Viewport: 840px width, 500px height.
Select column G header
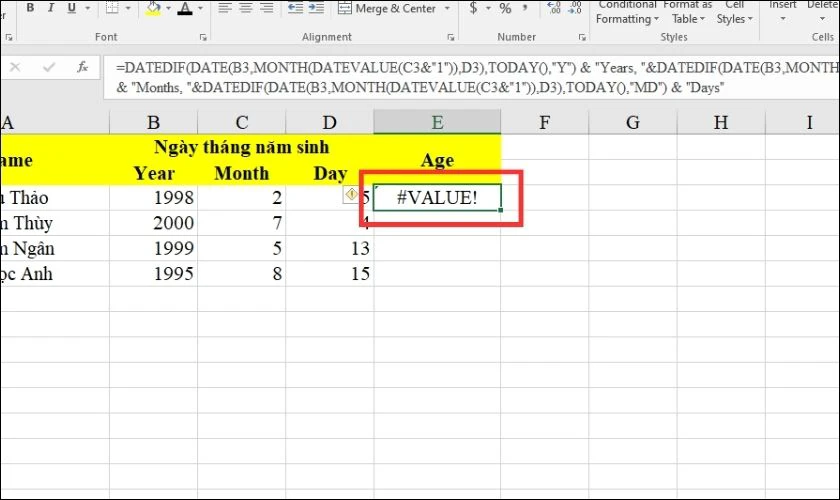click(633, 122)
